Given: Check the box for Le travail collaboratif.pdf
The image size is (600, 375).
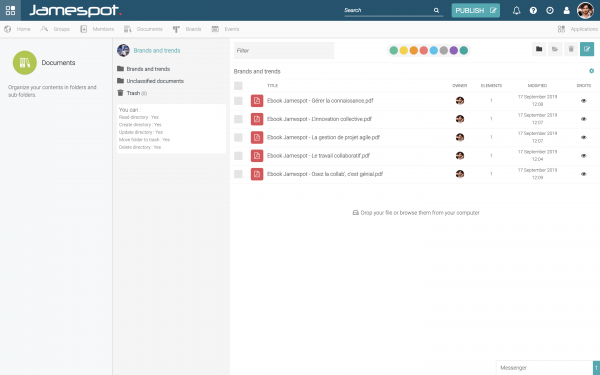Looking at the screenshot, I should (238, 156).
